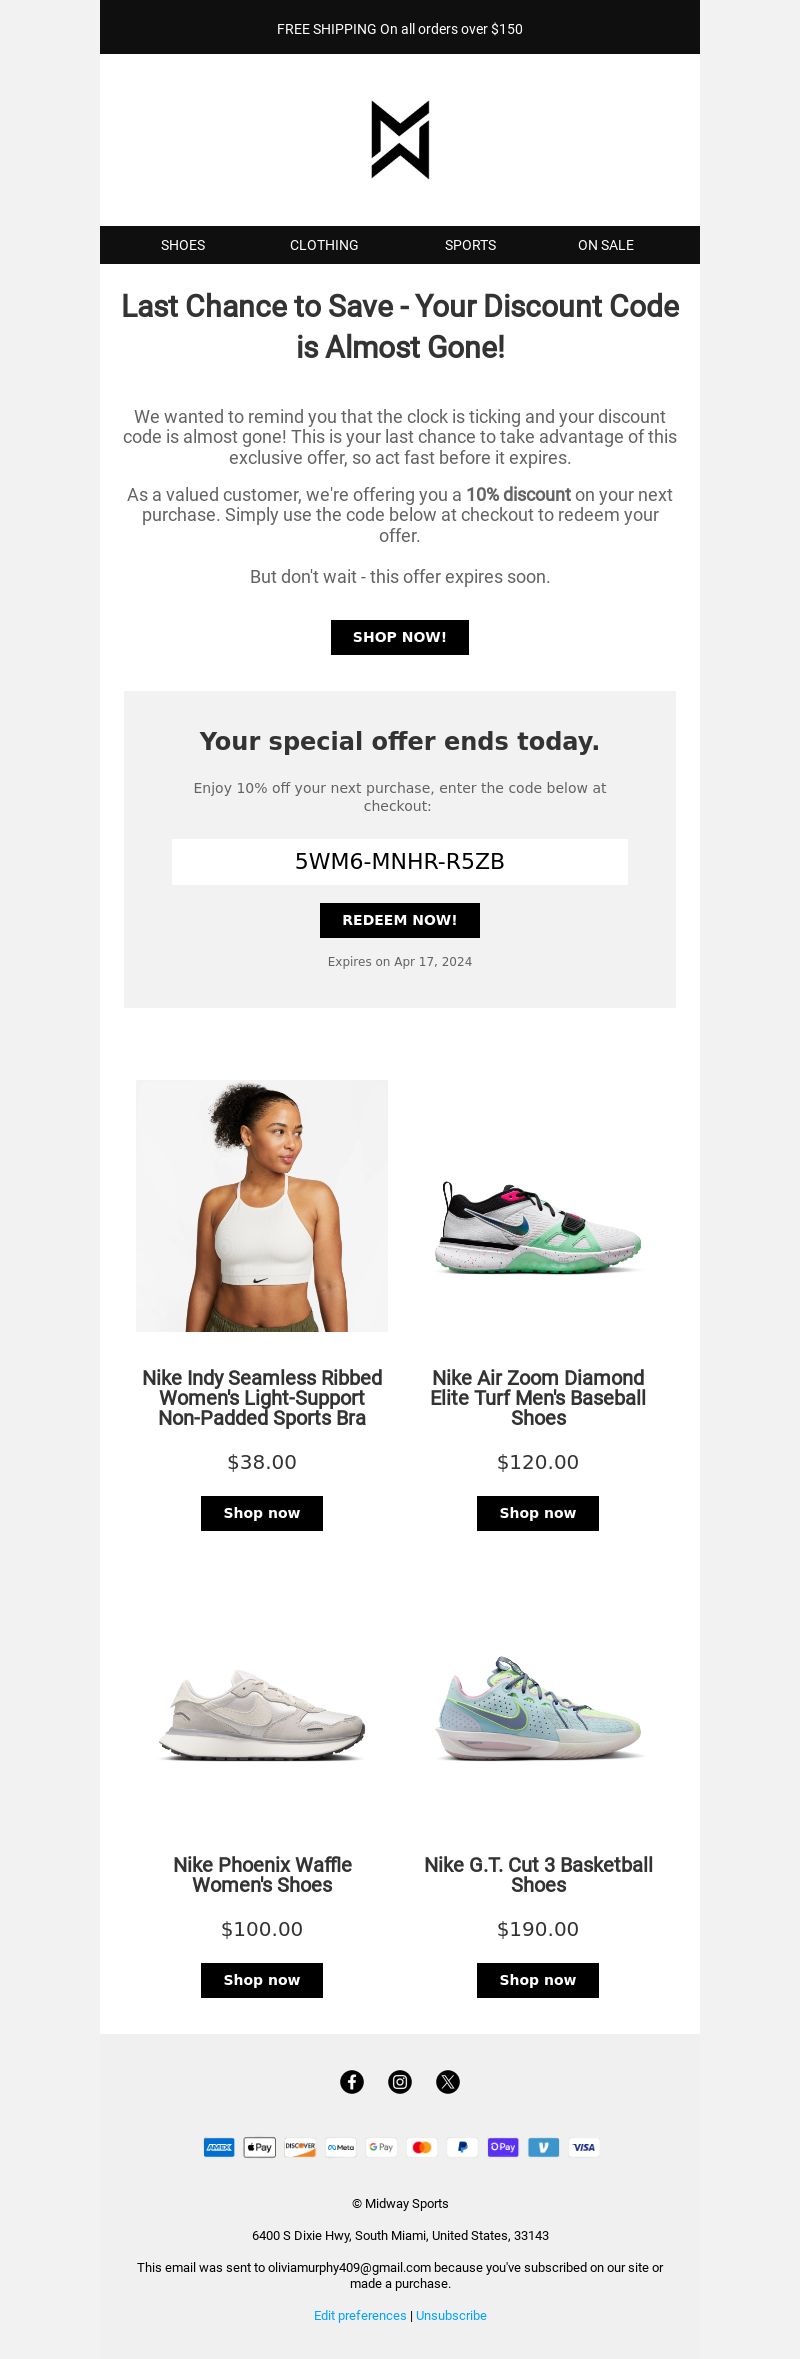Open the CLOTHING menu item
This screenshot has width=800, height=2359.
[324, 245]
